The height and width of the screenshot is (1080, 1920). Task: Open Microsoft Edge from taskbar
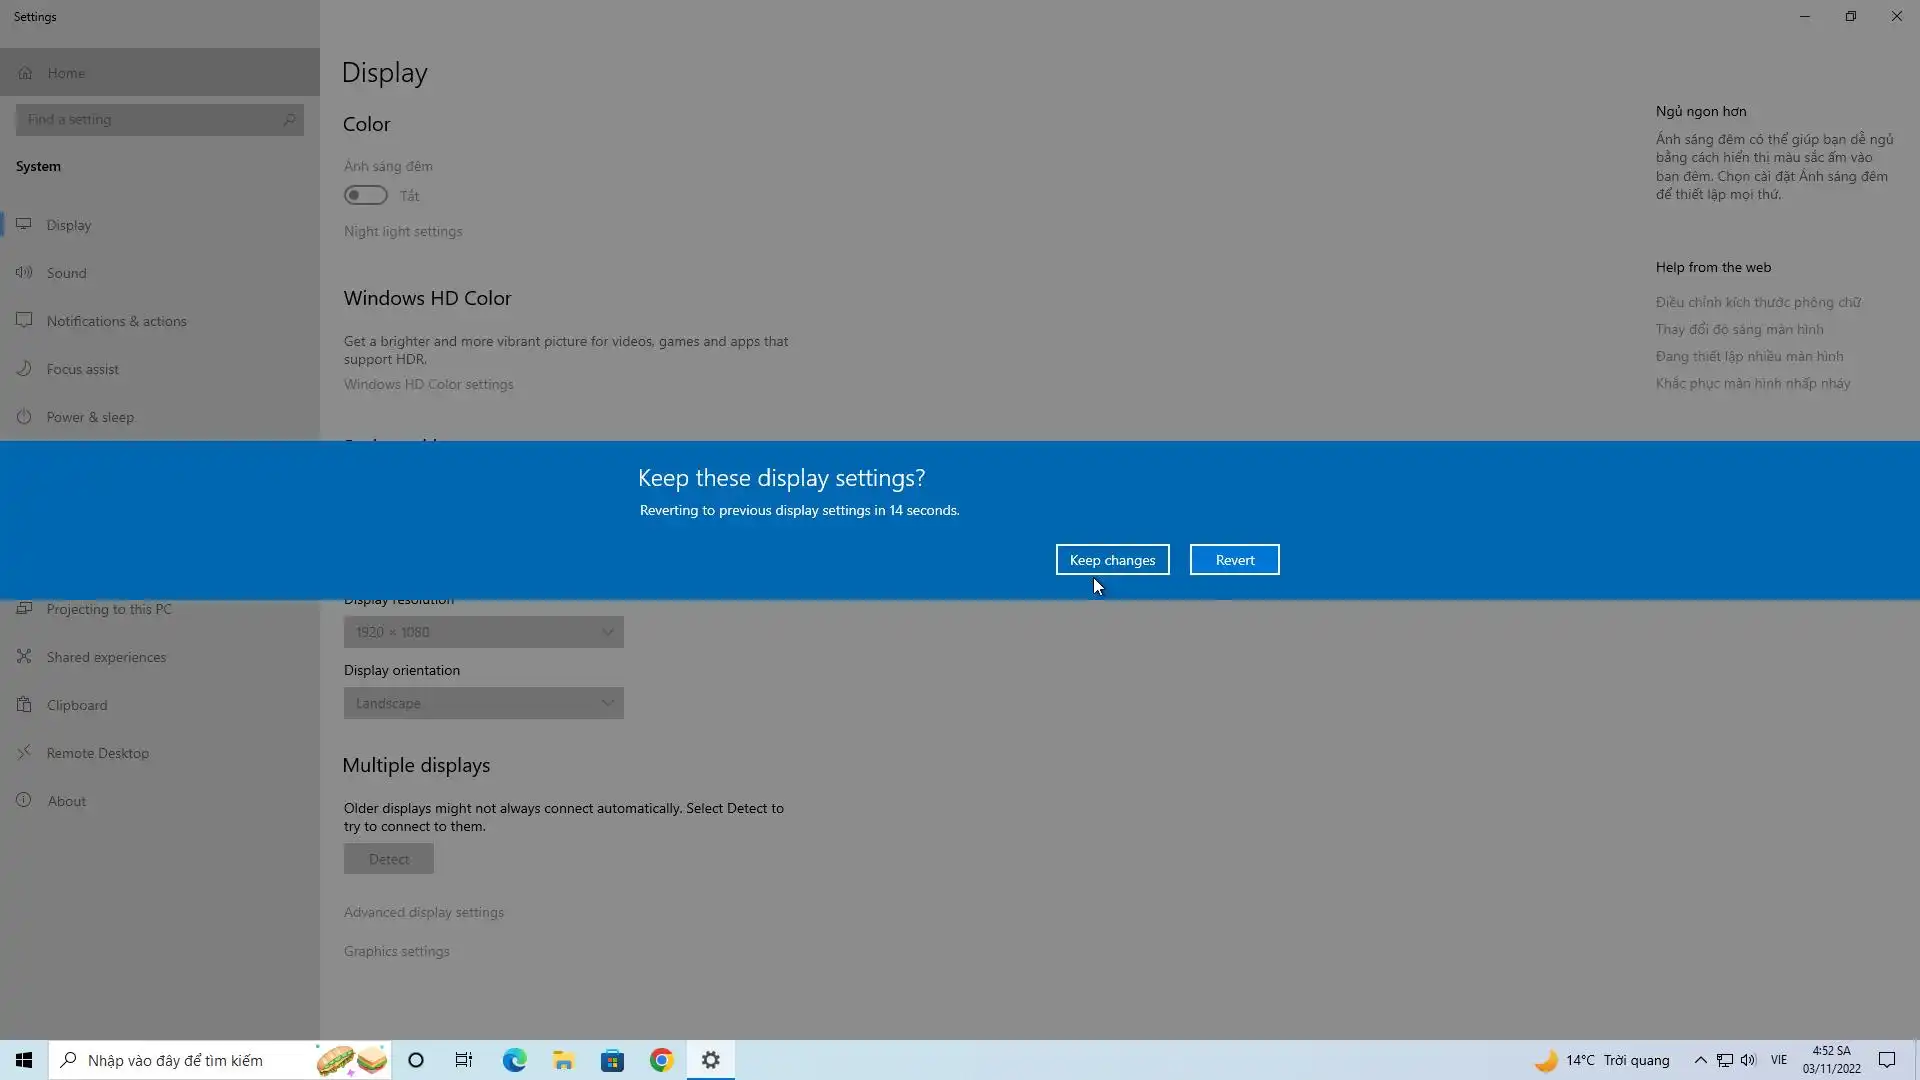tap(514, 1060)
